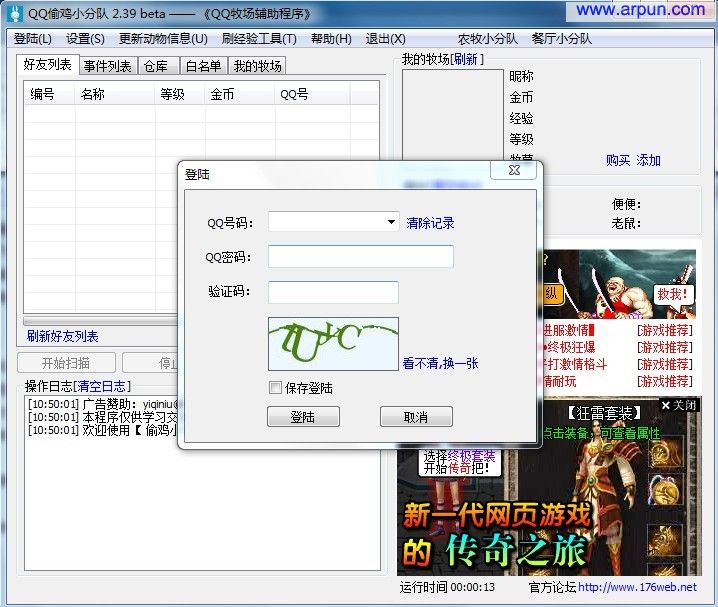Click the 等级 column header
Image resolution: width=718 pixels, height=607 pixels.
click(180, 94)
